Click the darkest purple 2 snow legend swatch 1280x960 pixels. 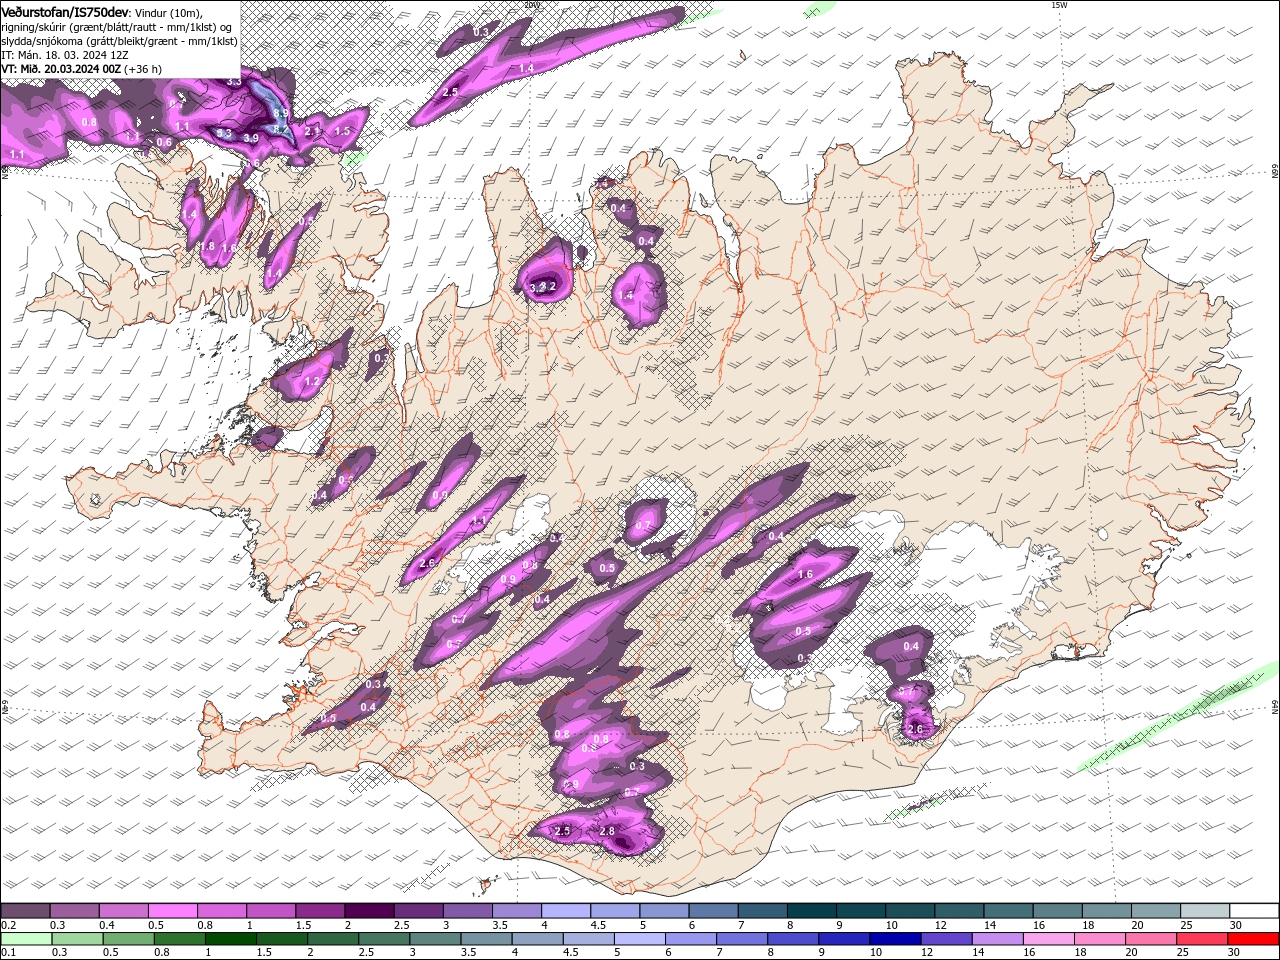[x=369, y=911]
